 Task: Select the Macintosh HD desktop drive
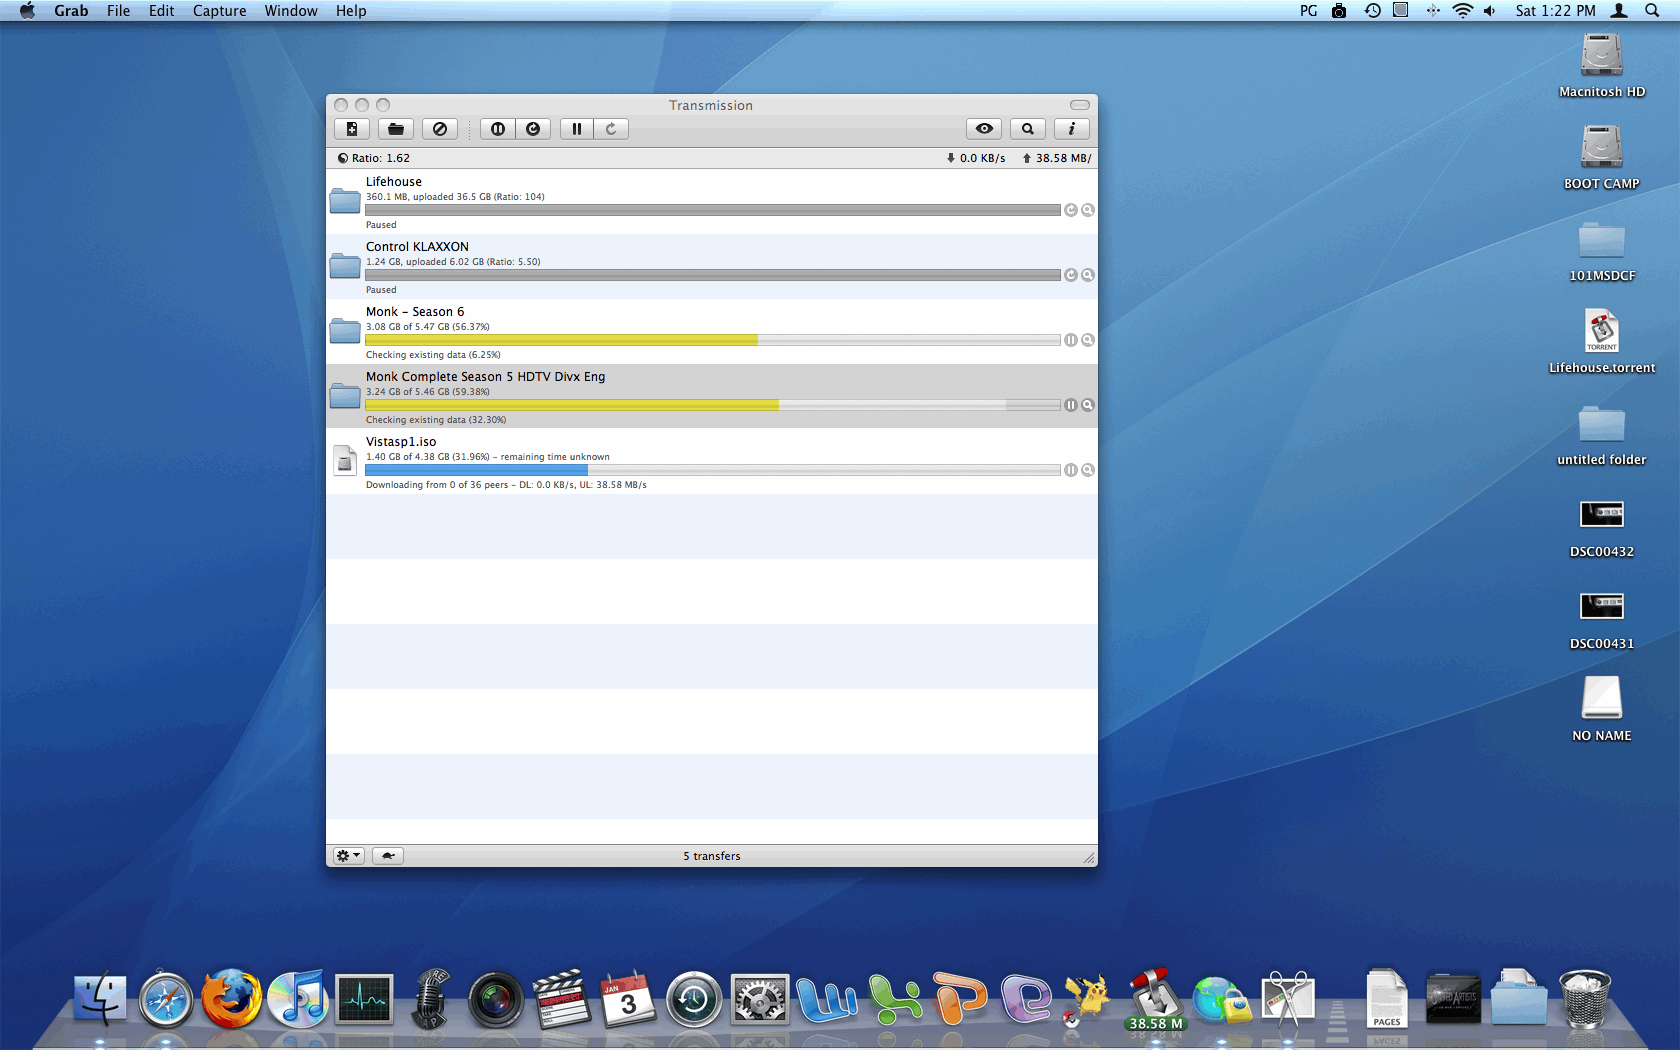pos(1602,66)
